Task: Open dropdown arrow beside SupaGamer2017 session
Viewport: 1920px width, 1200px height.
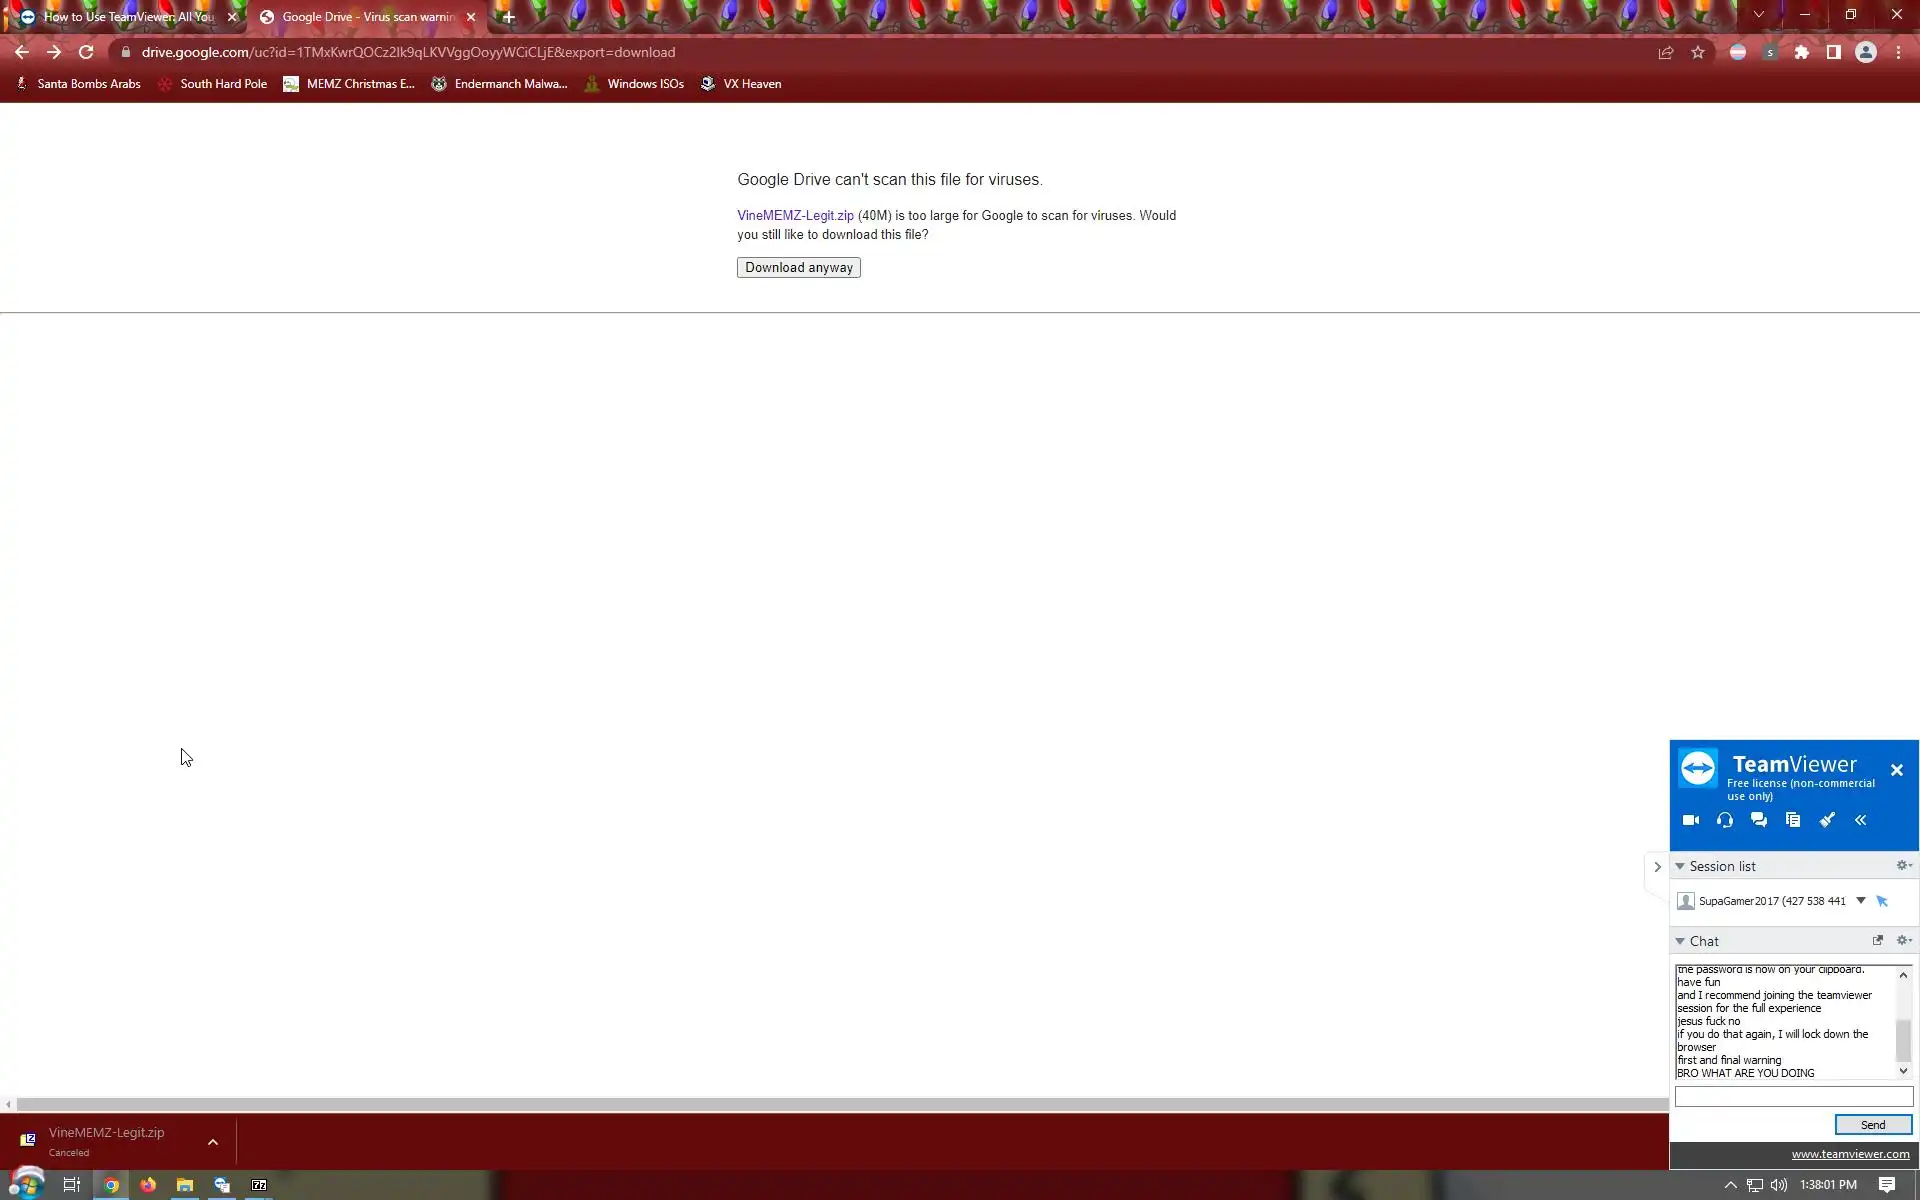Action: pos(1861,900)
